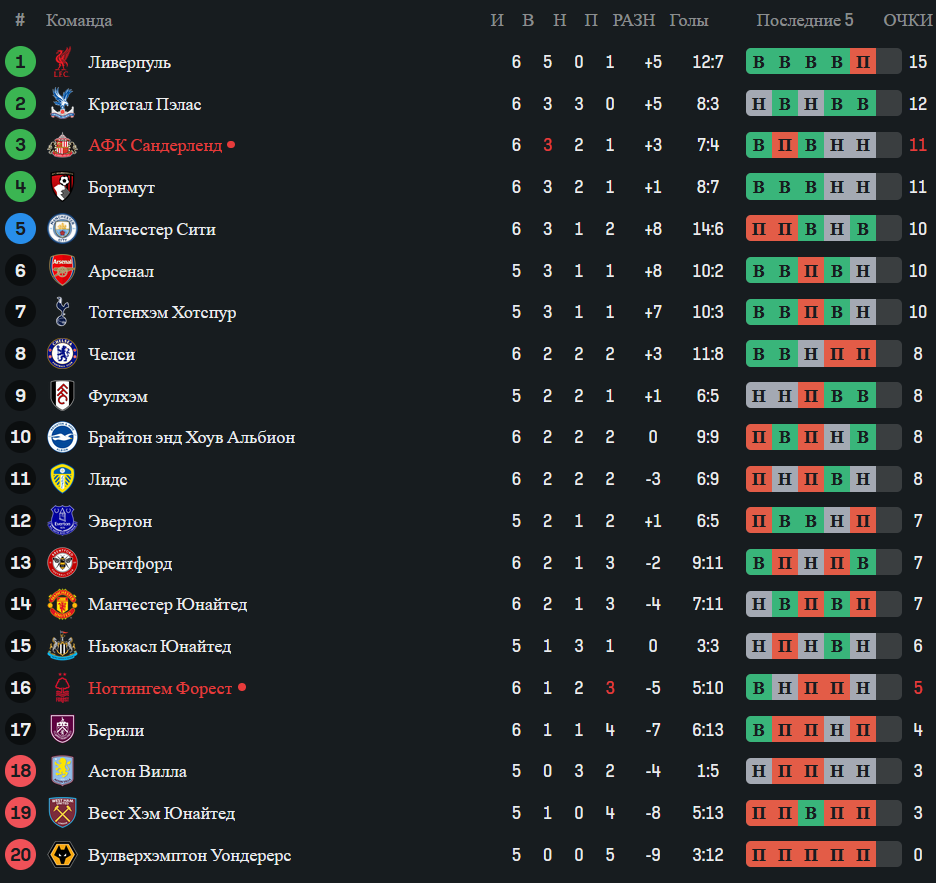The width and height of the screenshot is (936, 883).
Task: Open the West Ham hammers crest
Action: click(x=62, y=813)
